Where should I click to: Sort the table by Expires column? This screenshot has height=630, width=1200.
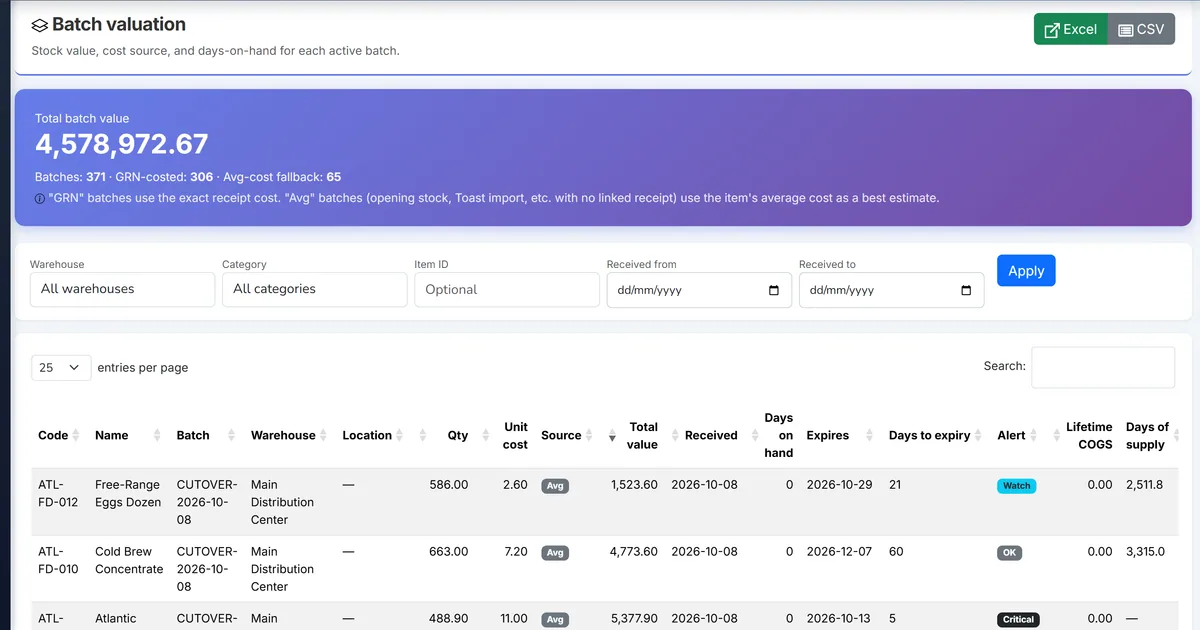point(840,435)
